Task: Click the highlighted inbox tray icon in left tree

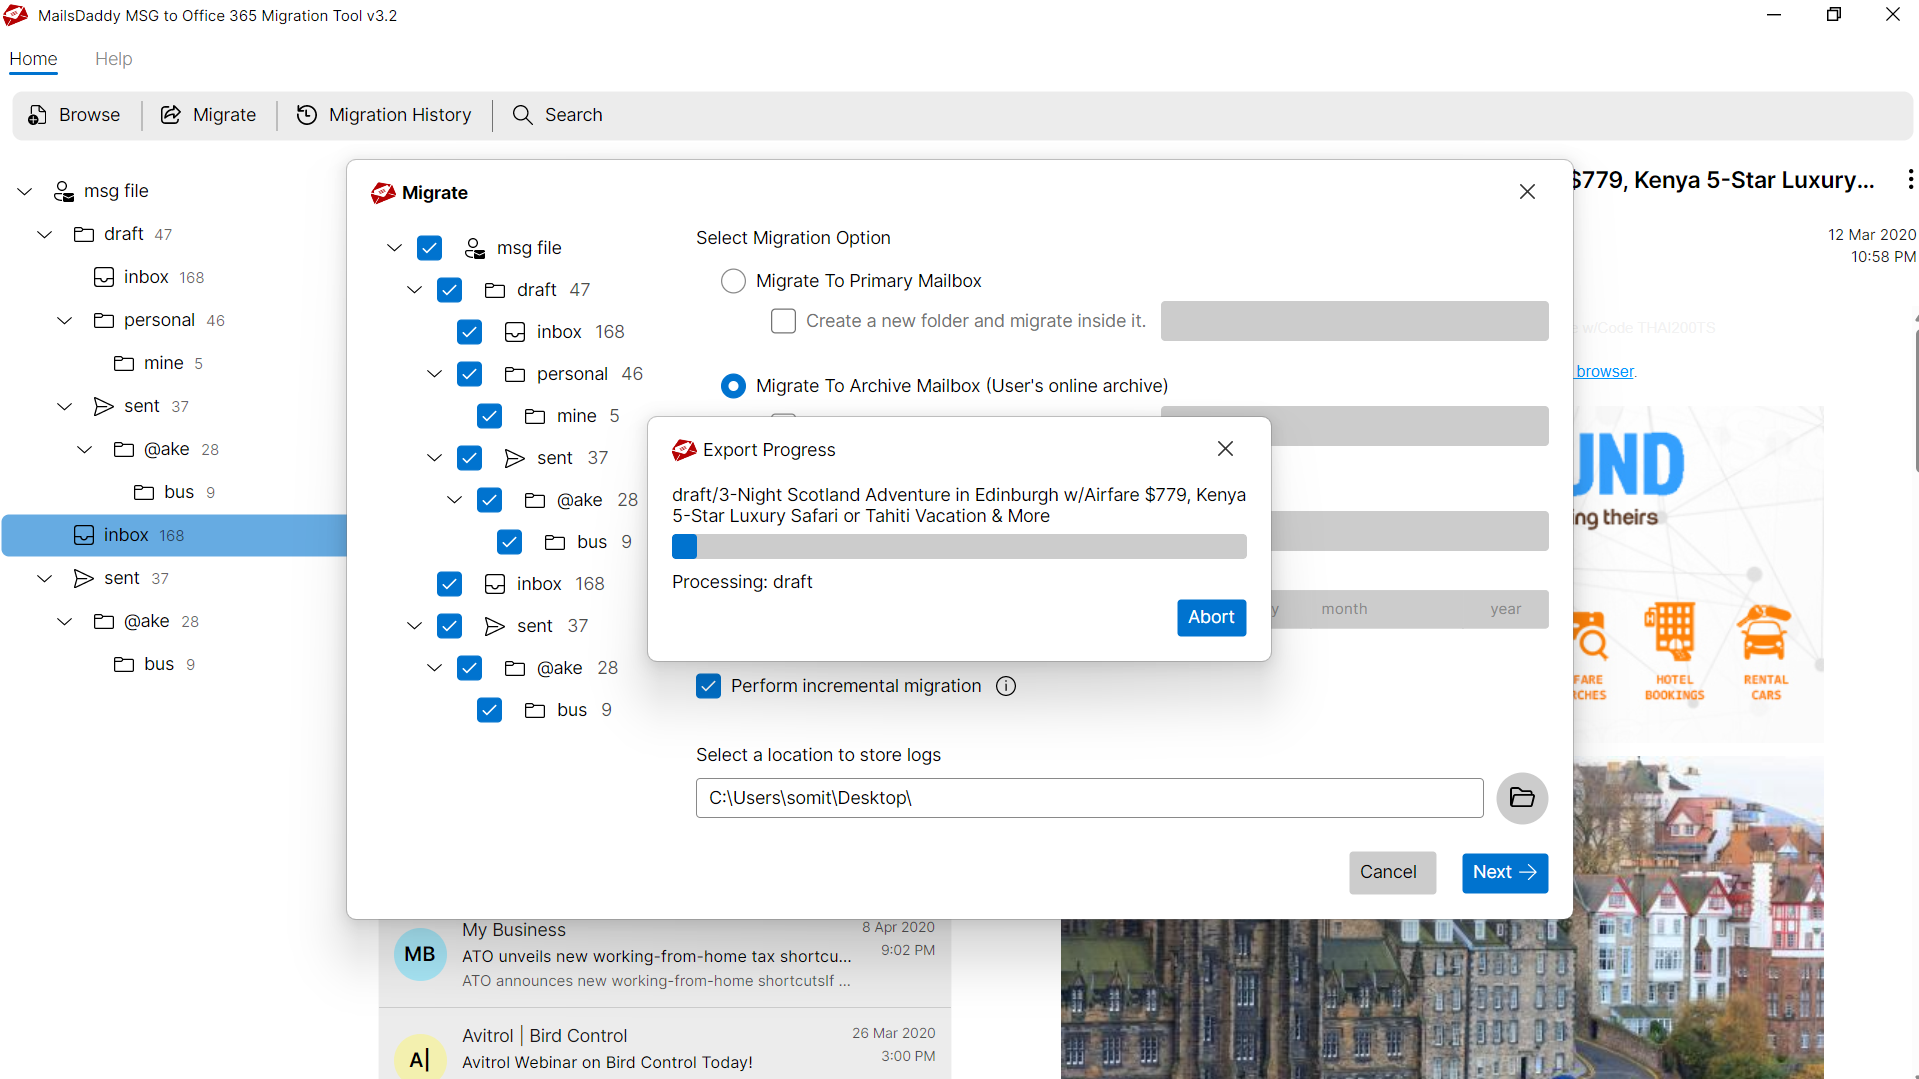Action: tap(84, 535)
